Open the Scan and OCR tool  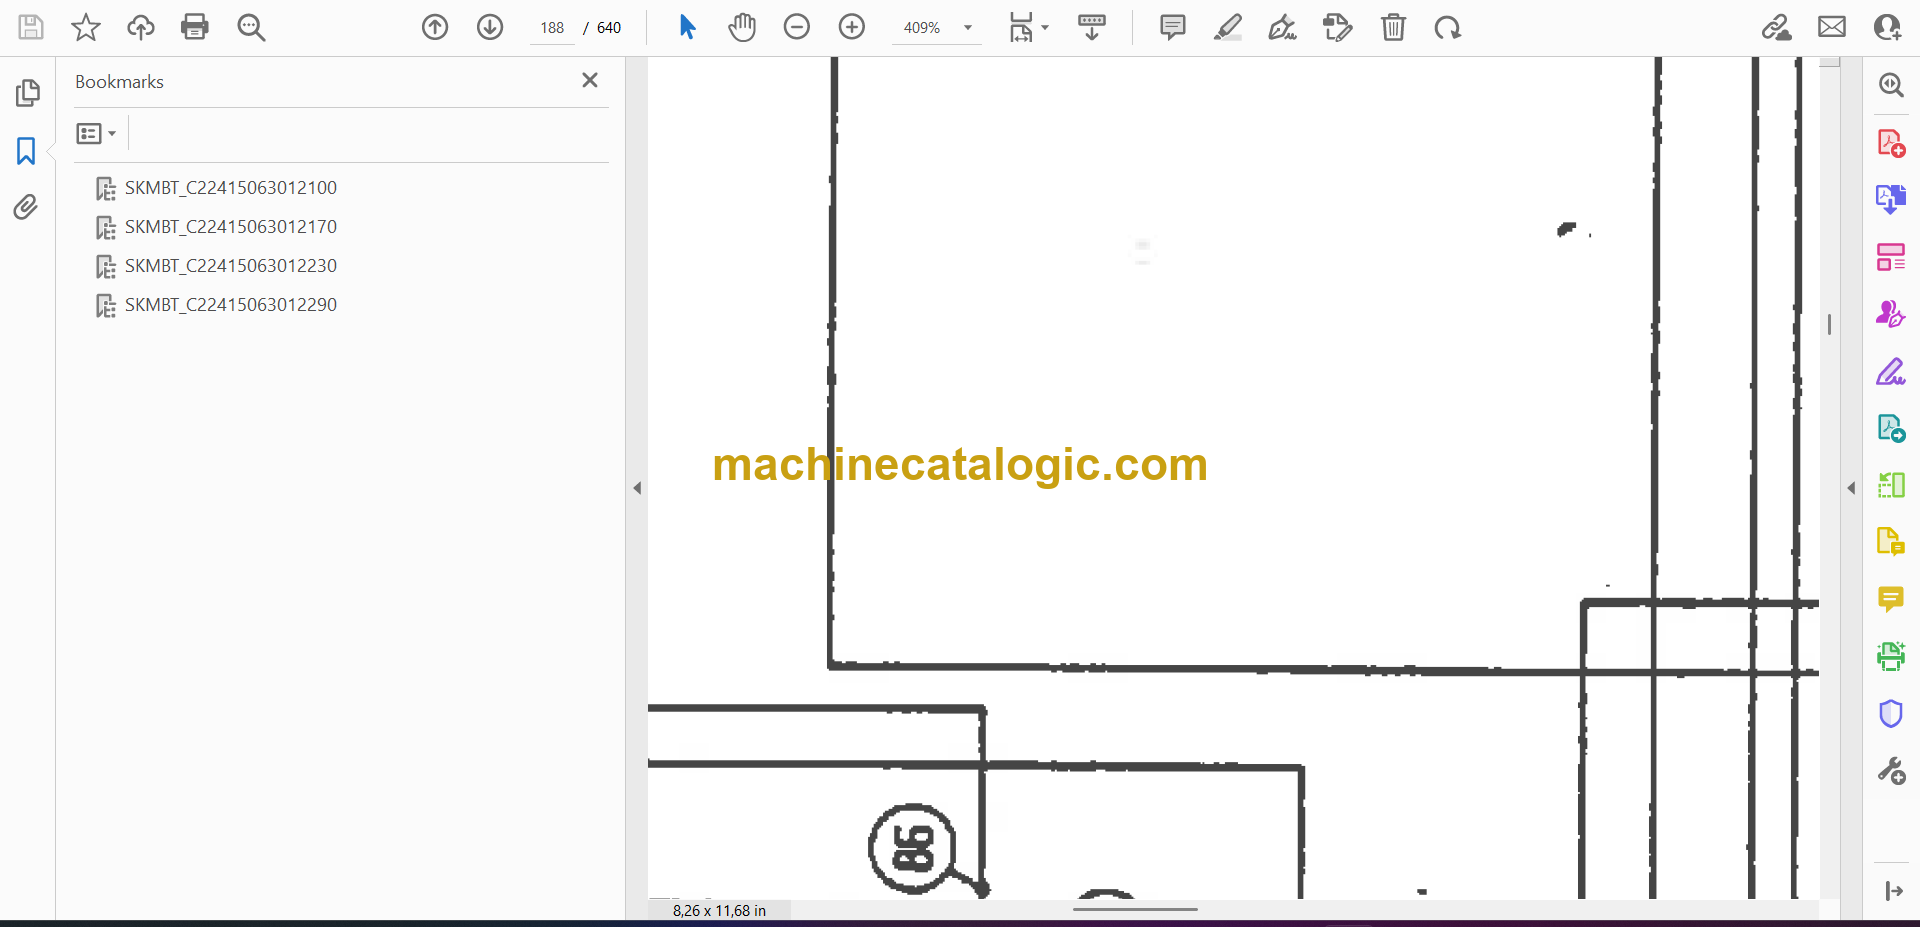point(1891,656)
